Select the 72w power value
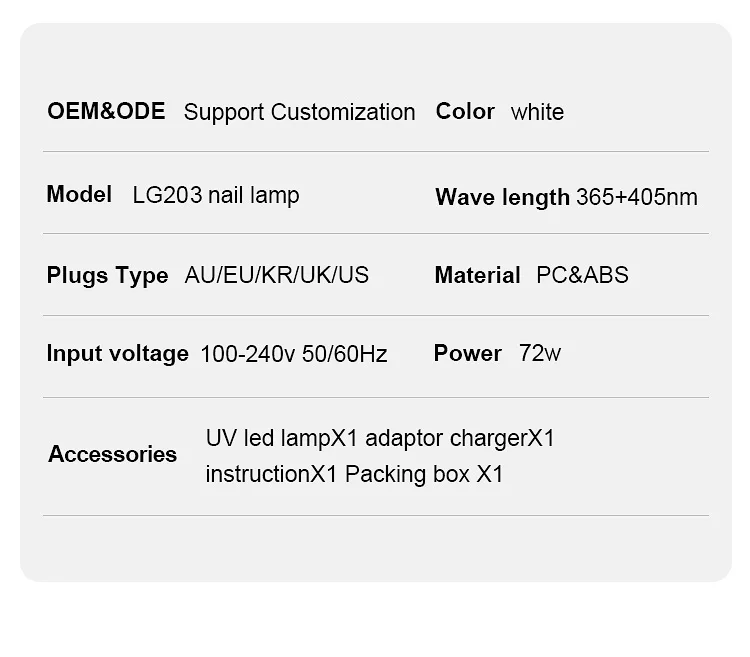 pyautogui.click(x=540, y=353)
